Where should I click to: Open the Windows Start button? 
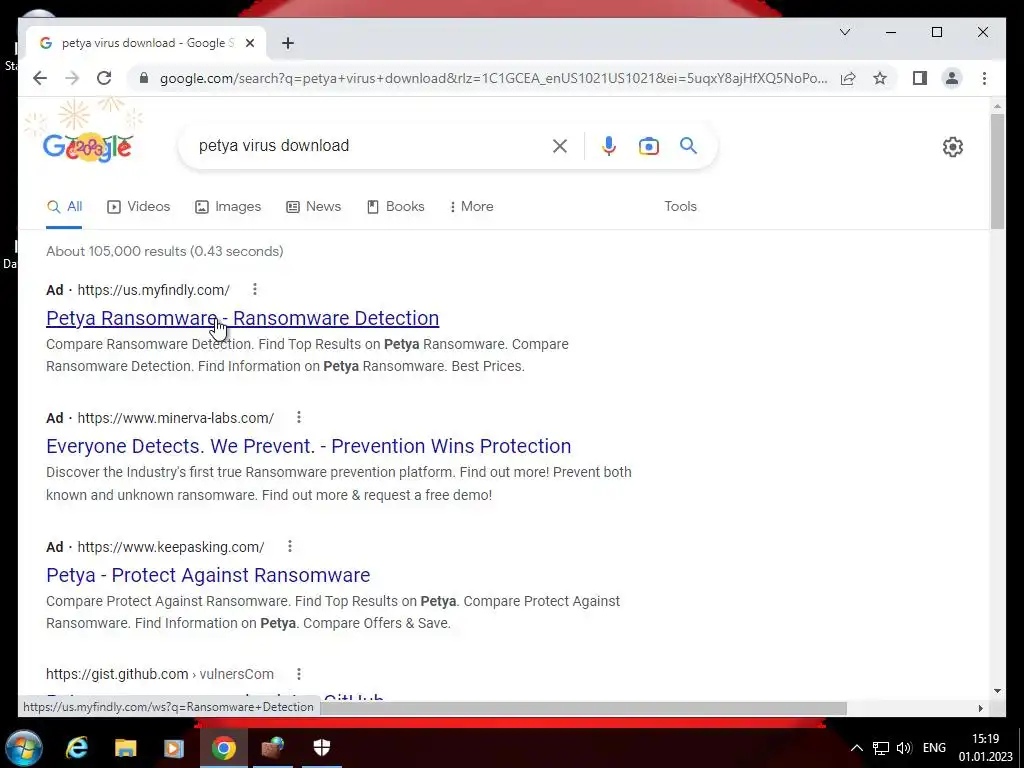click(24, 748)
